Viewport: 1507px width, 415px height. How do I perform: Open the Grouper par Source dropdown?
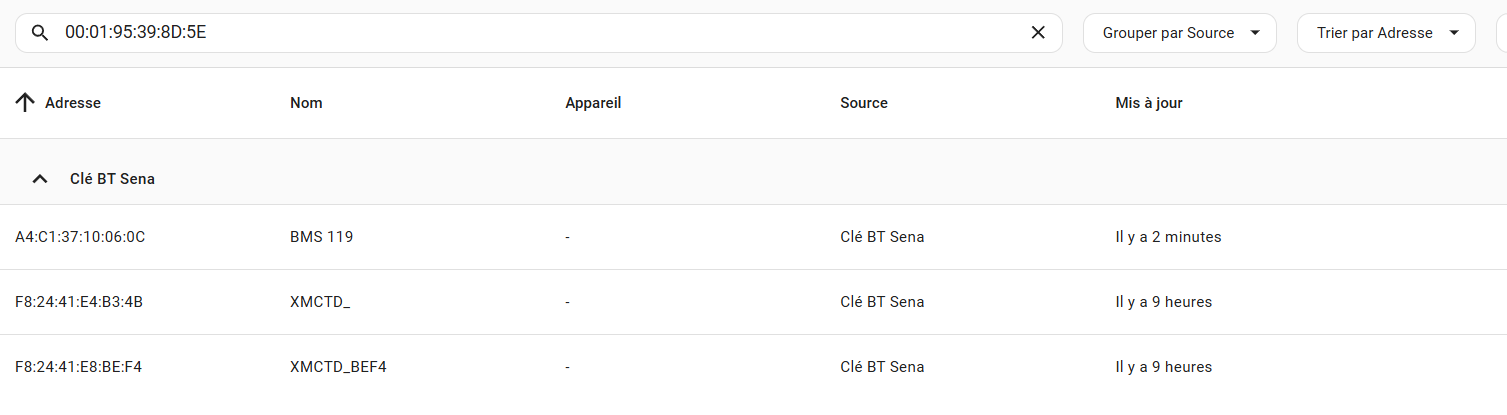[x=1180, y=33]
